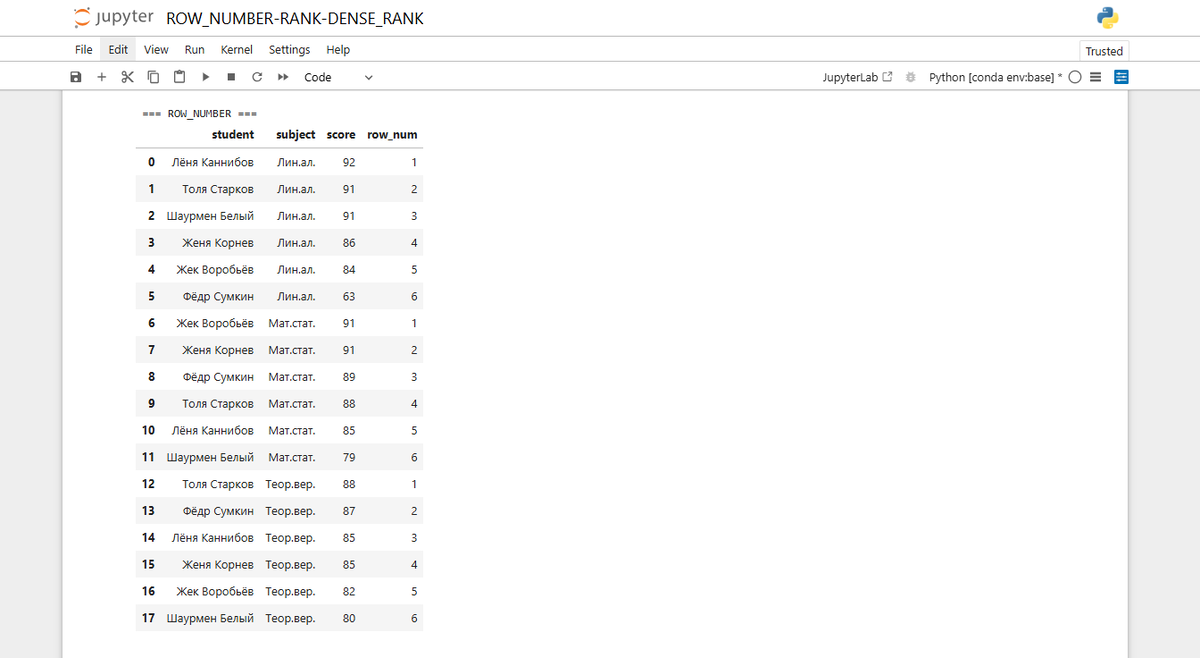
Task: Click the 'student' column header
Action: pos(233,134)
